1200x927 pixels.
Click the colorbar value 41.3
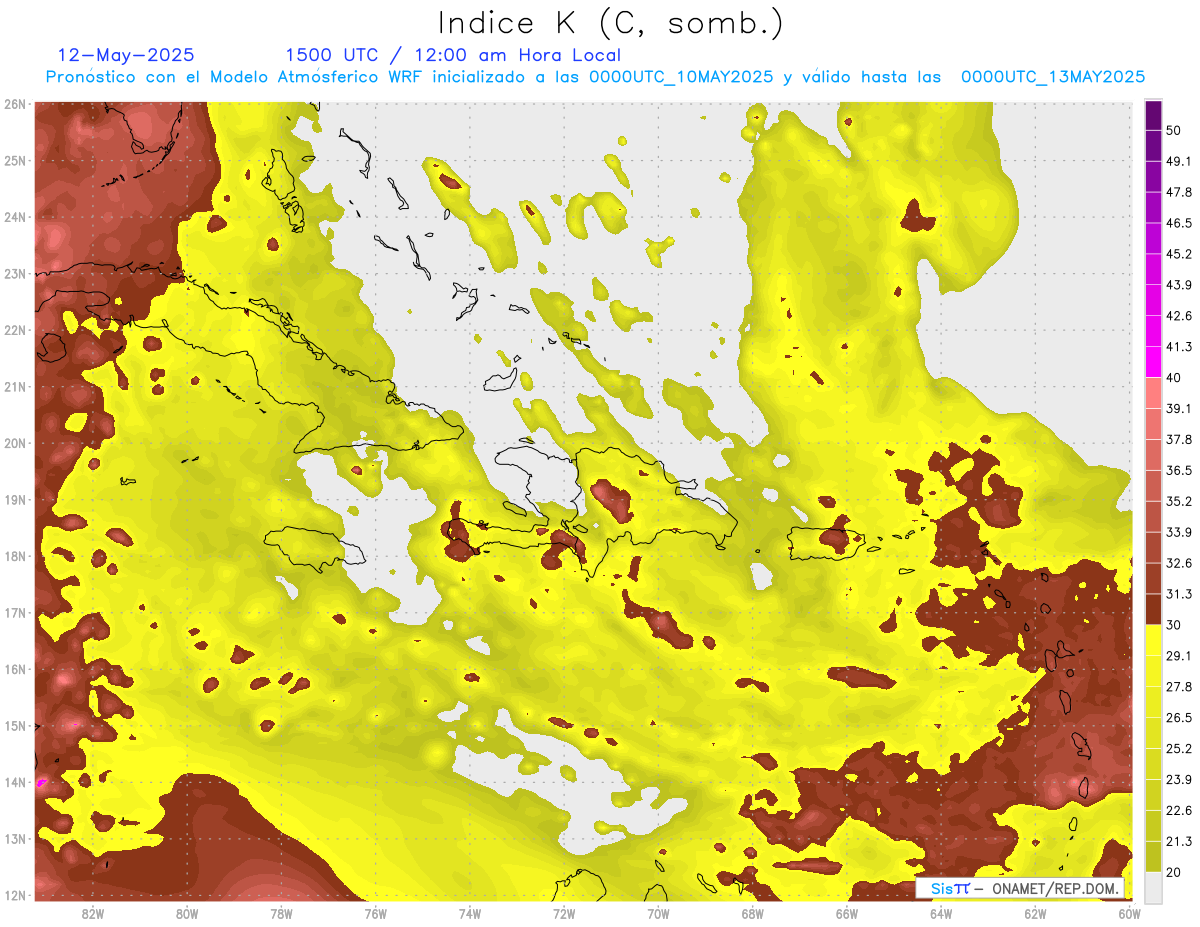point(1179,347)
